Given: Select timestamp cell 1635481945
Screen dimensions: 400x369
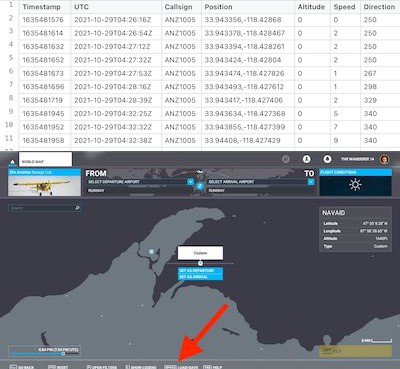Looking at the screenshot, I should click(x=45, y=114).
